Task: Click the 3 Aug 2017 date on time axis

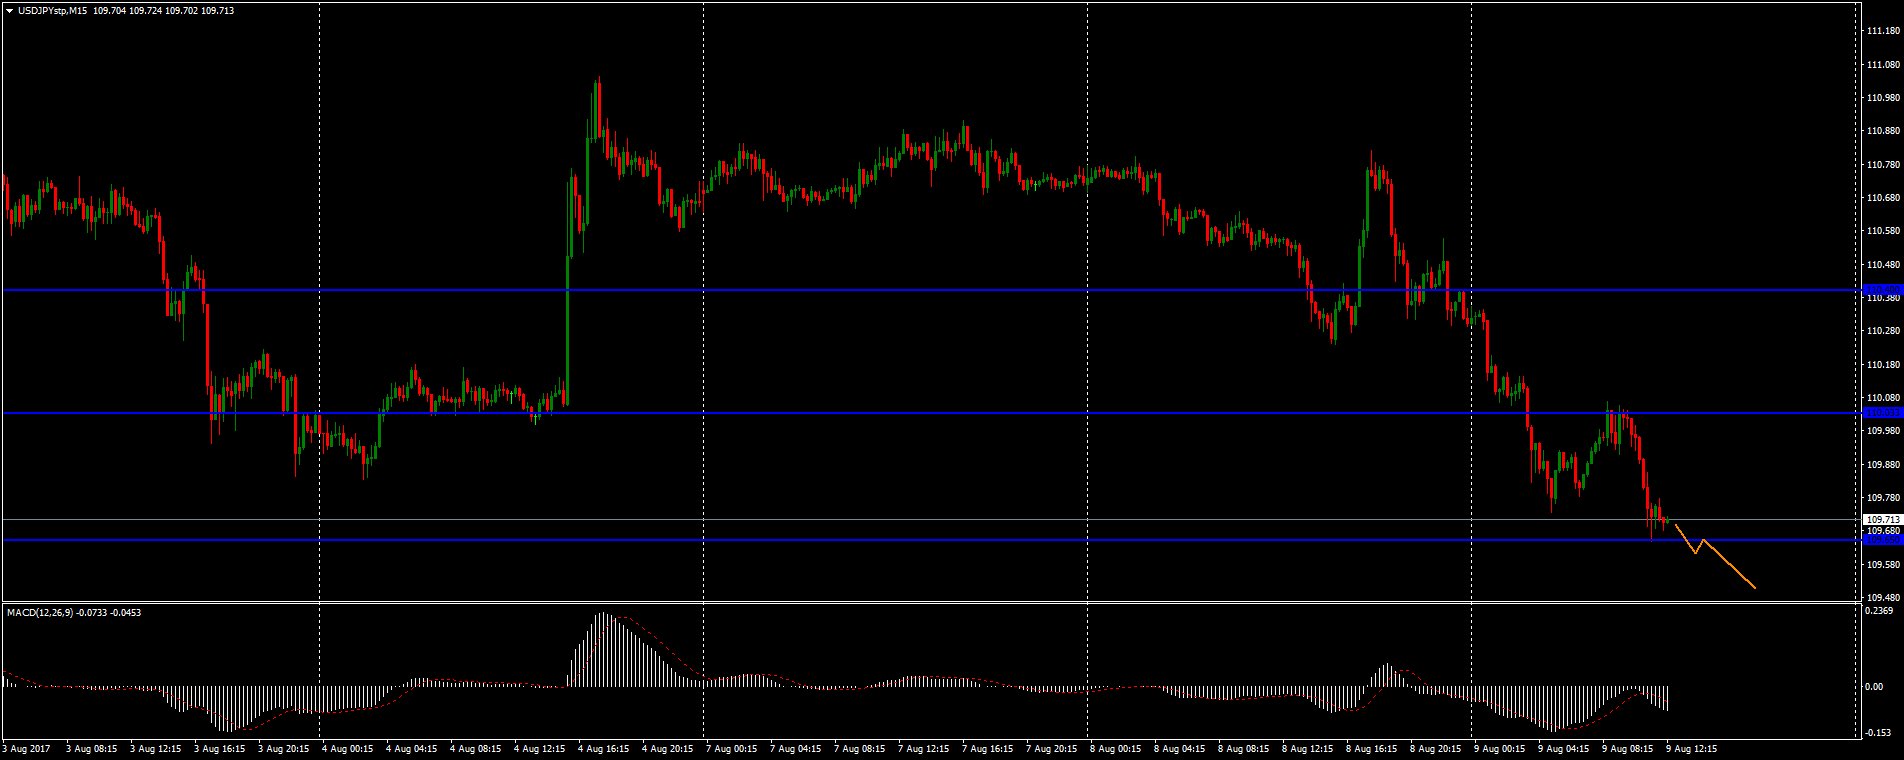Action: [27, 748]
